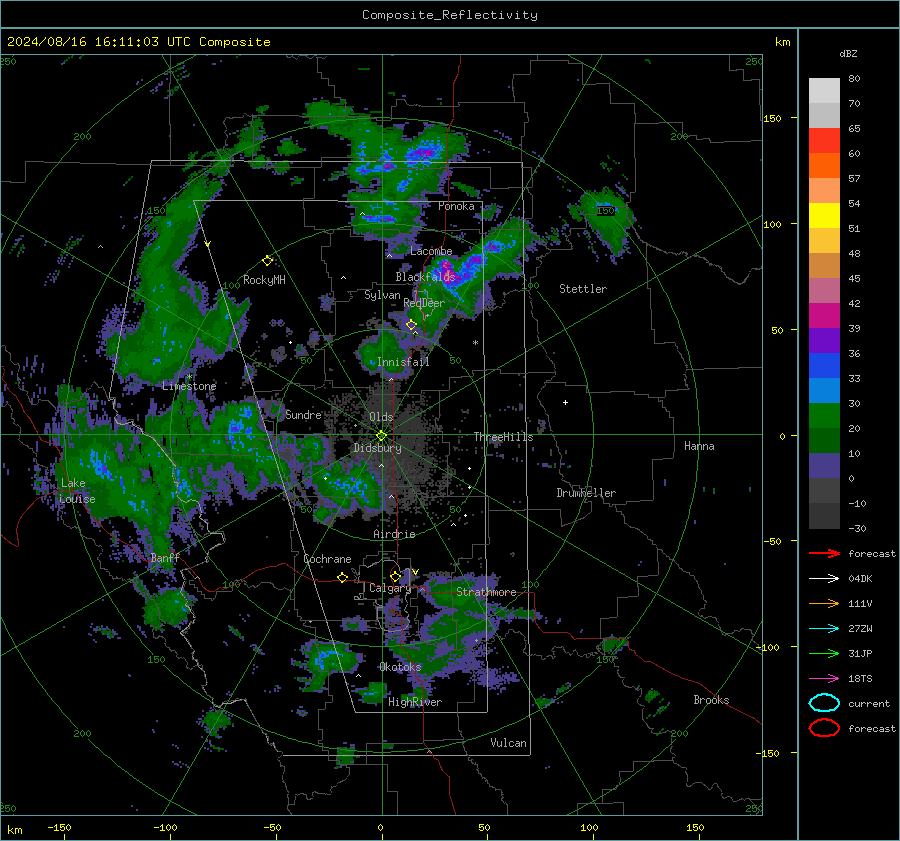Screen dimensions: 900x841
Task: Click the red forecast ellipse icon
Action: [824, 728]
